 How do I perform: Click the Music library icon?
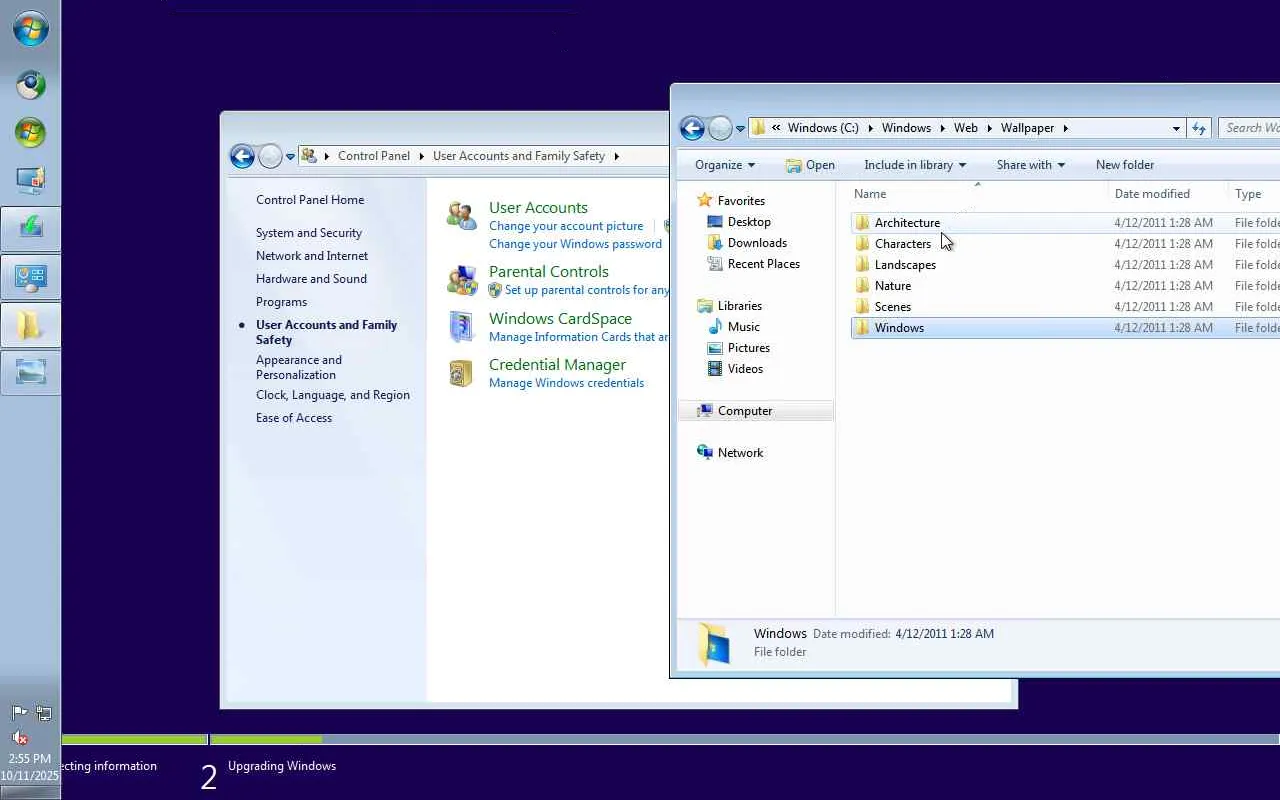[x=715, y=326]
